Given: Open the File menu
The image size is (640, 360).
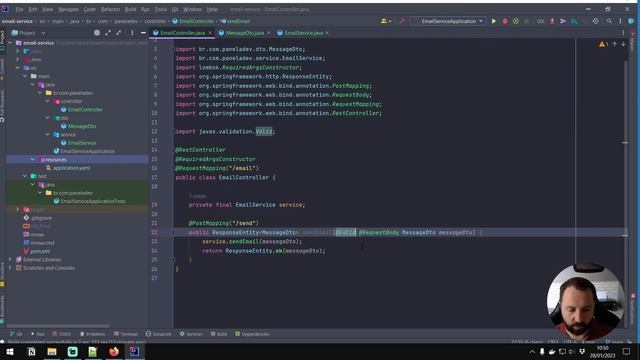Looking at the screenshot, I should click(x=19, y=9).
